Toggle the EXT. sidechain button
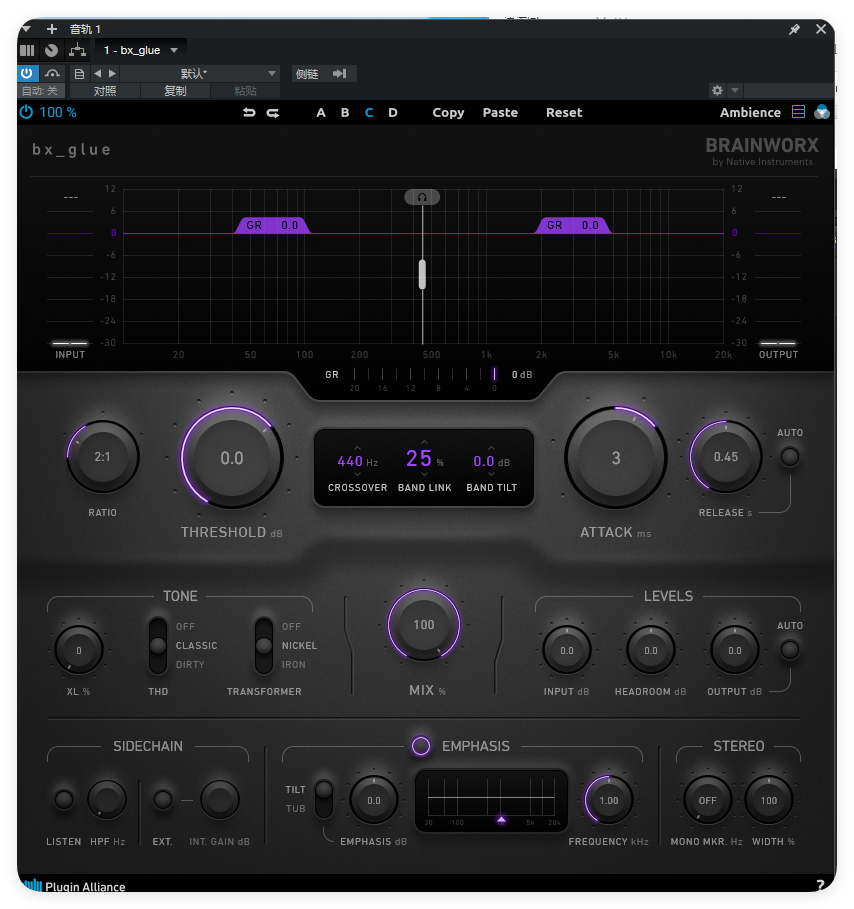854x909 pixels. coord(163,800)
